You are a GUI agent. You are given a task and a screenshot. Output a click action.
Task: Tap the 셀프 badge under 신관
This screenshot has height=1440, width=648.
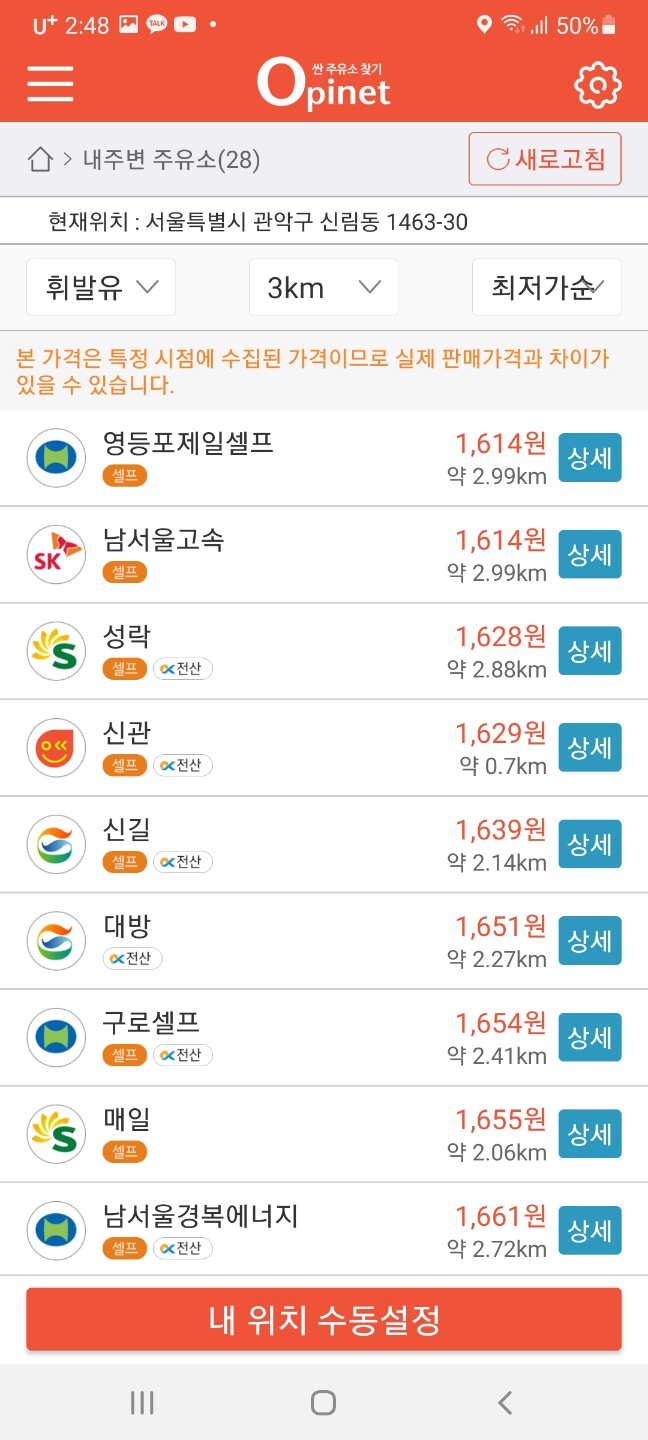point(124,766)
